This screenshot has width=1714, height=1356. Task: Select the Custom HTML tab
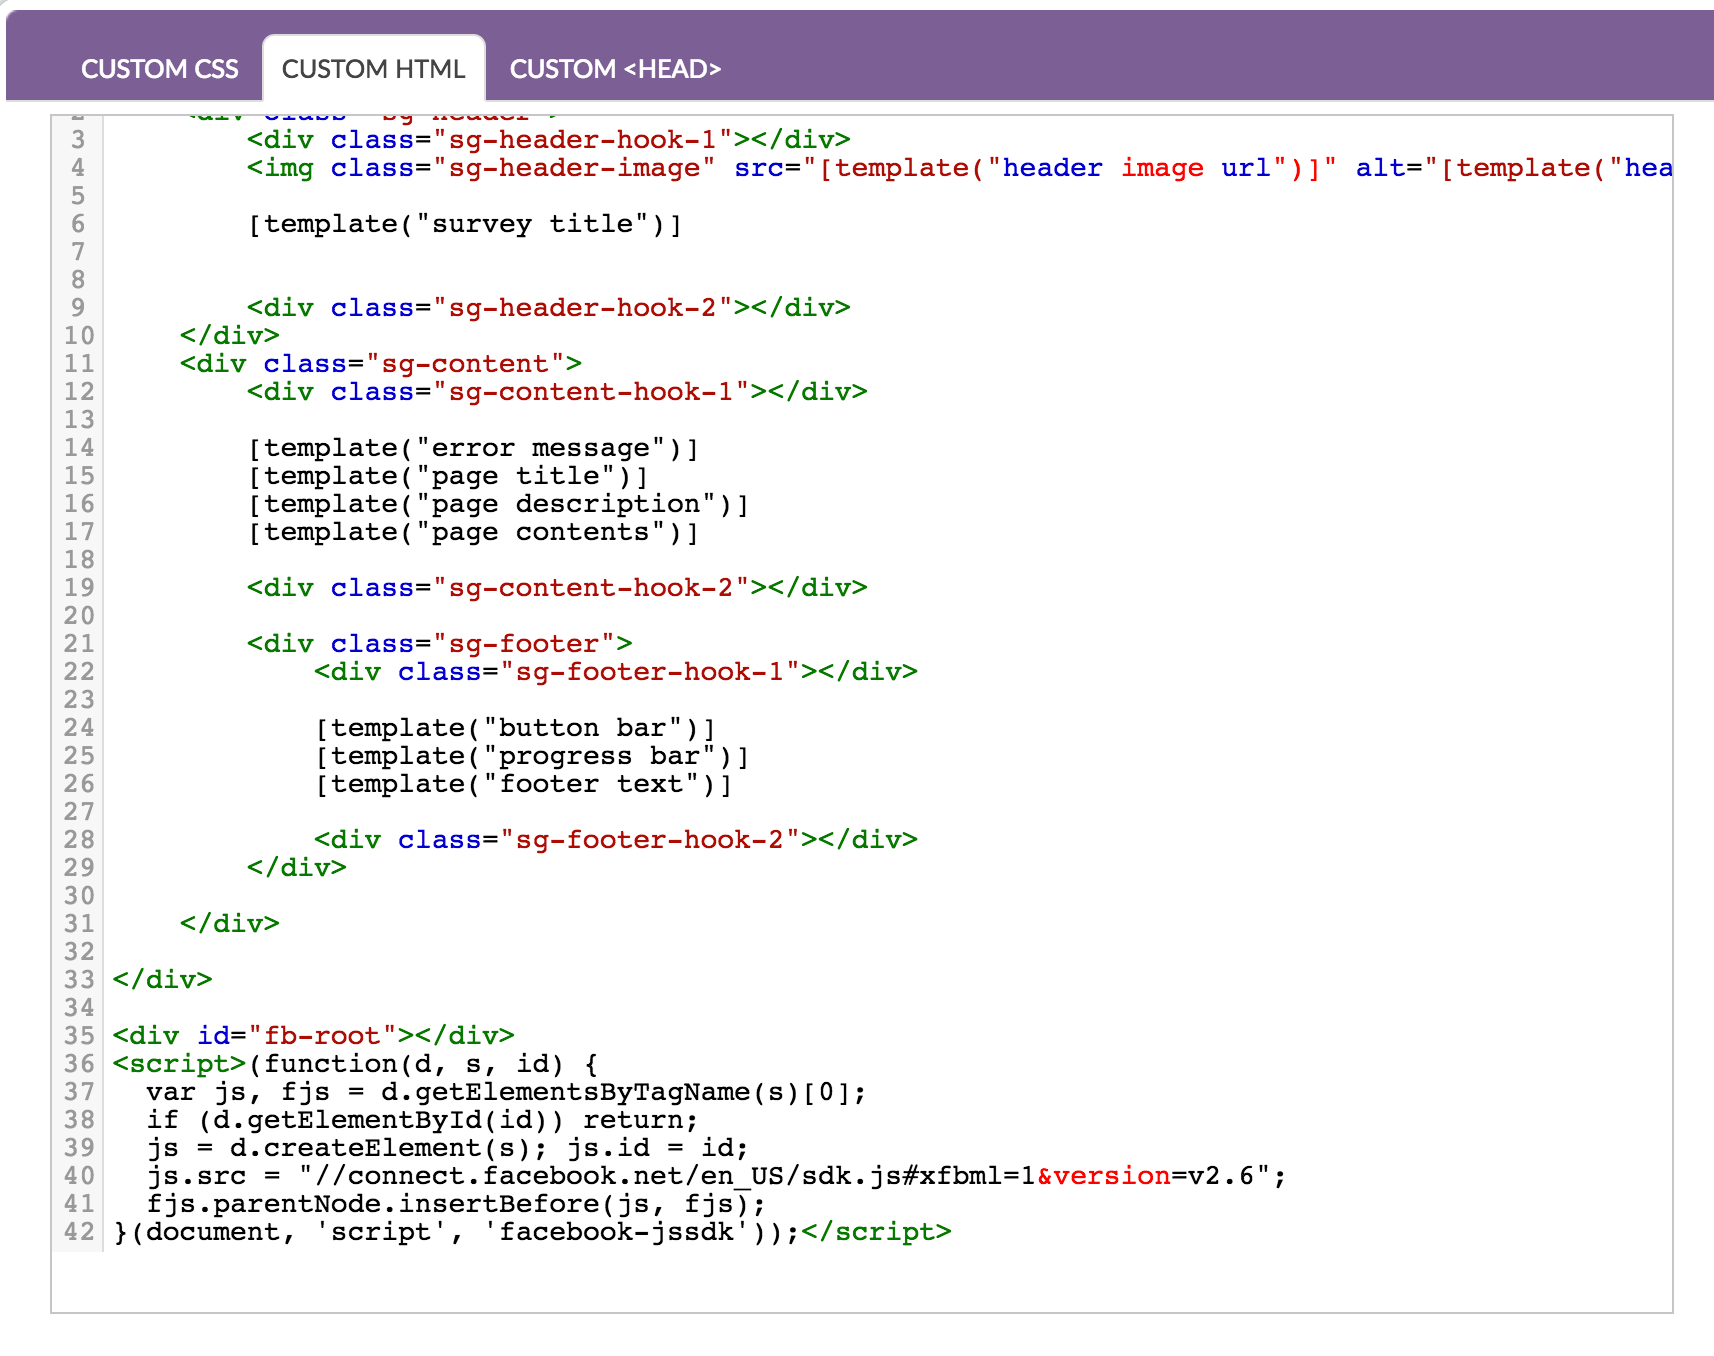[x=374, y=69]
